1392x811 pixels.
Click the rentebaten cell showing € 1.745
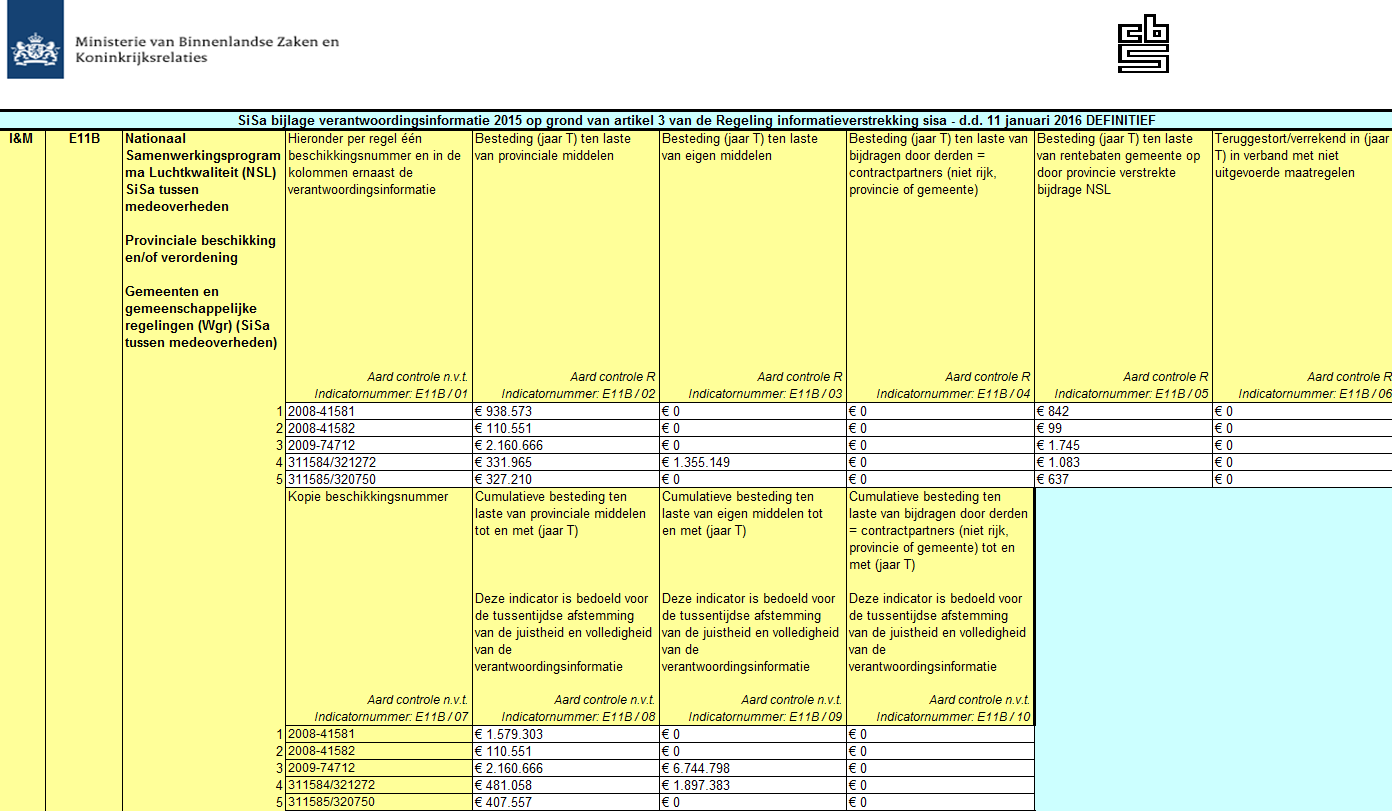1123,445
